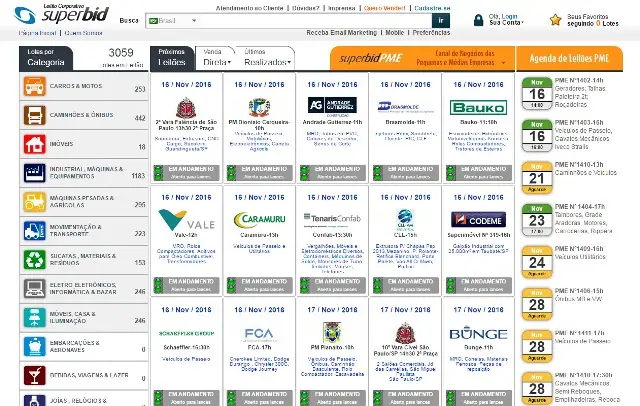640x406 pixels.
Task: Open the Industrial, Máquinas & Equipamentos icon
Action: tap(34, 173)
